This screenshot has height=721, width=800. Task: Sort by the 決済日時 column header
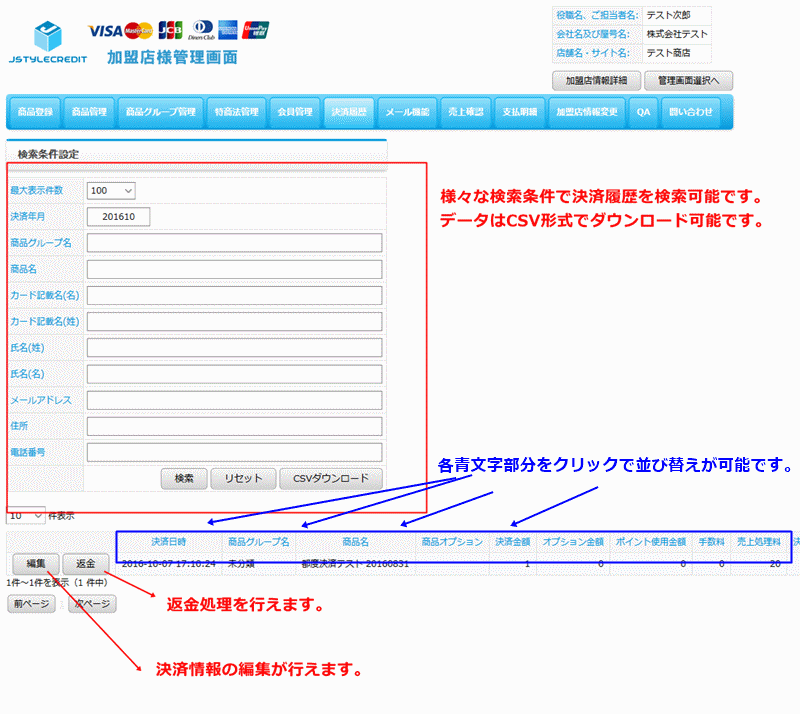169,542
